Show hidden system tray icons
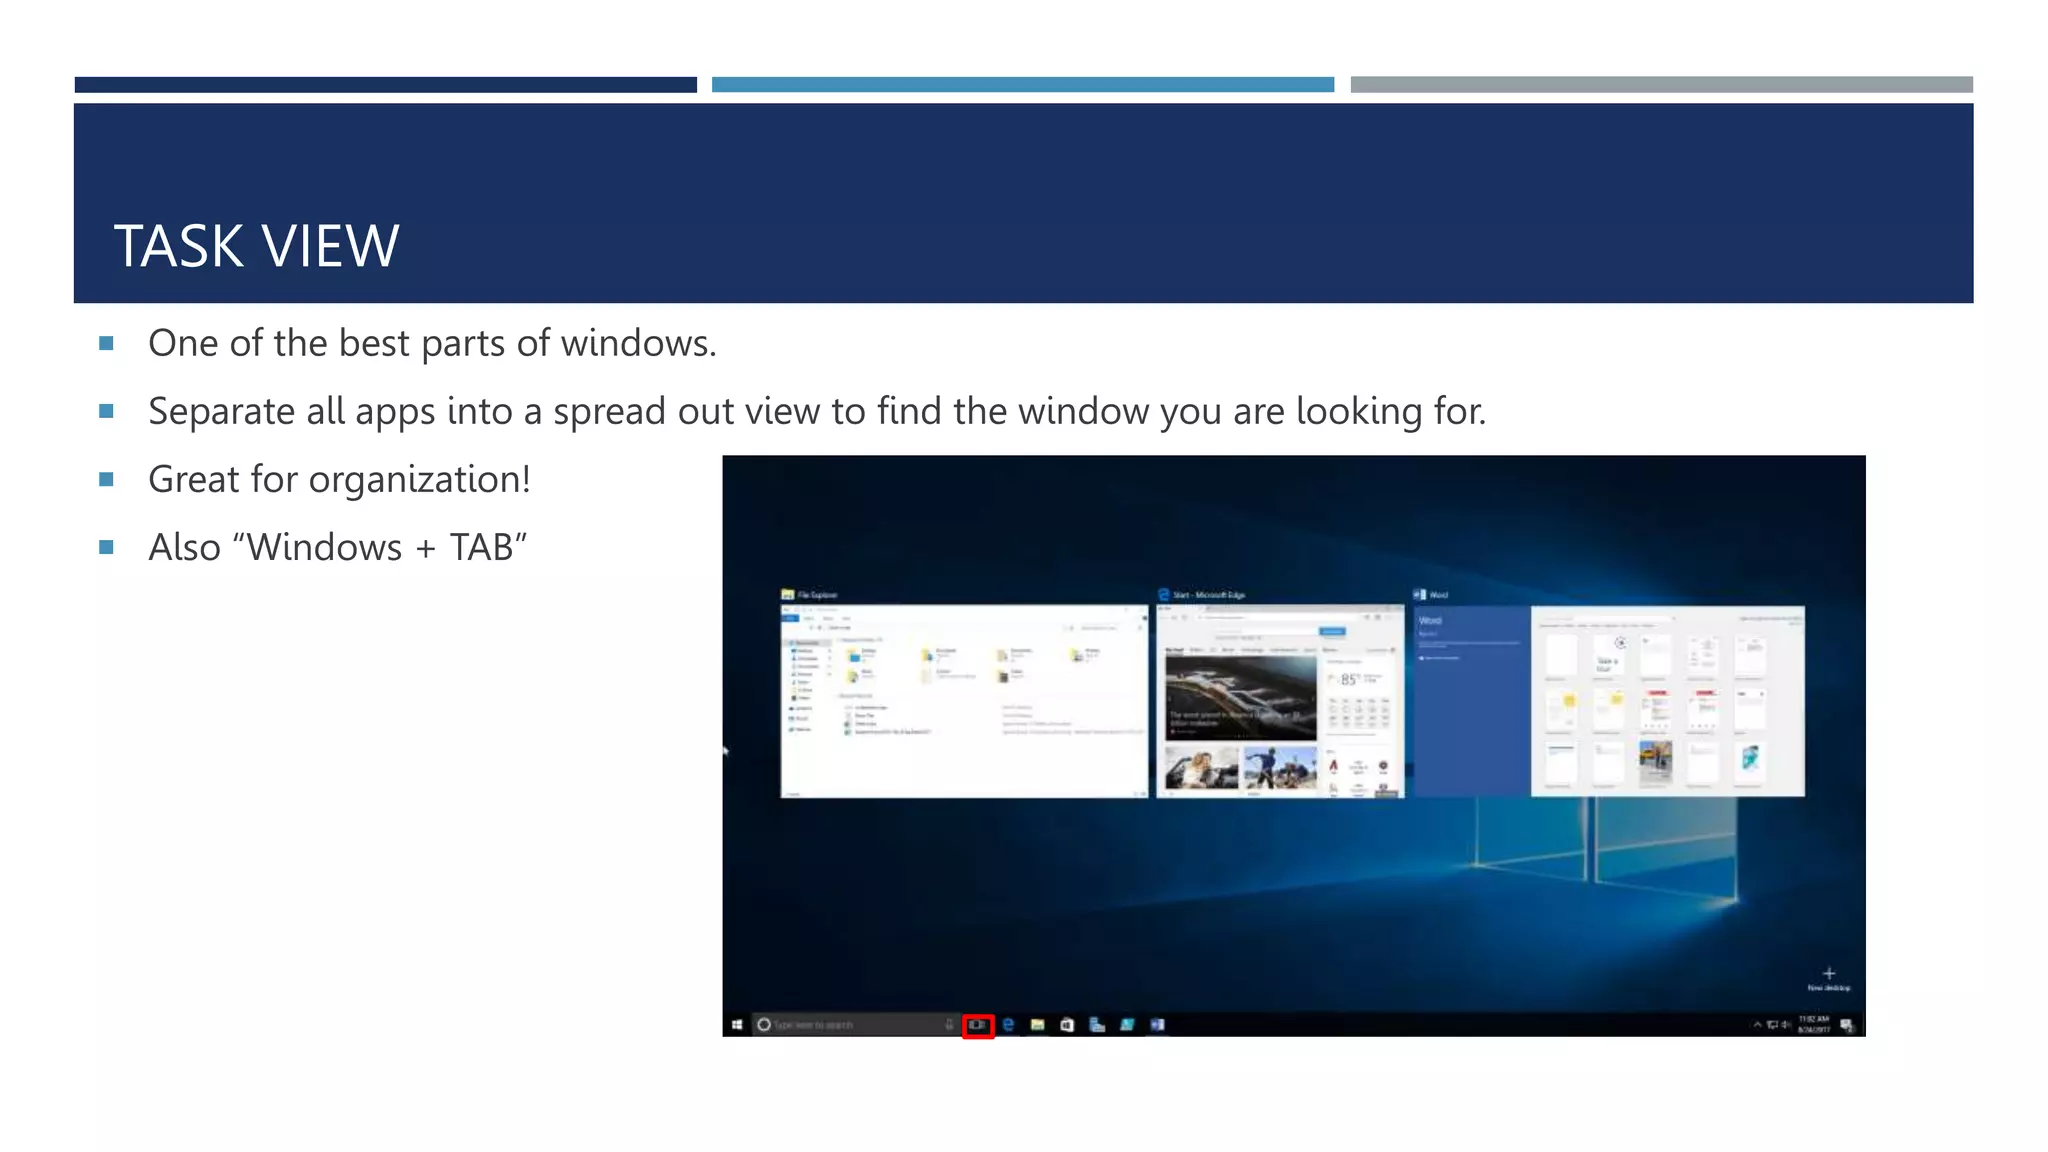 pyautogui.click(x=1756, y=1024)
